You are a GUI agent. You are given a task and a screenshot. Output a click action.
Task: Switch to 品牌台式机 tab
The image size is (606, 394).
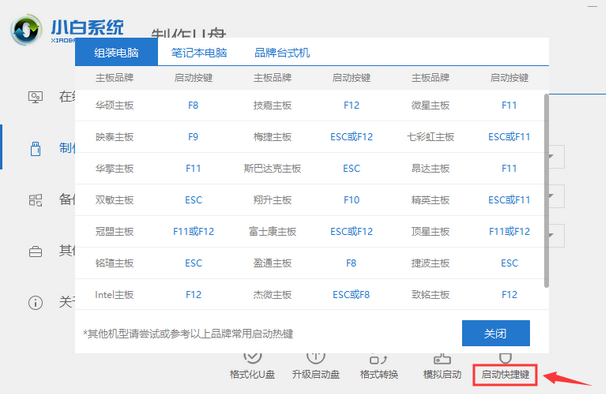282,53
